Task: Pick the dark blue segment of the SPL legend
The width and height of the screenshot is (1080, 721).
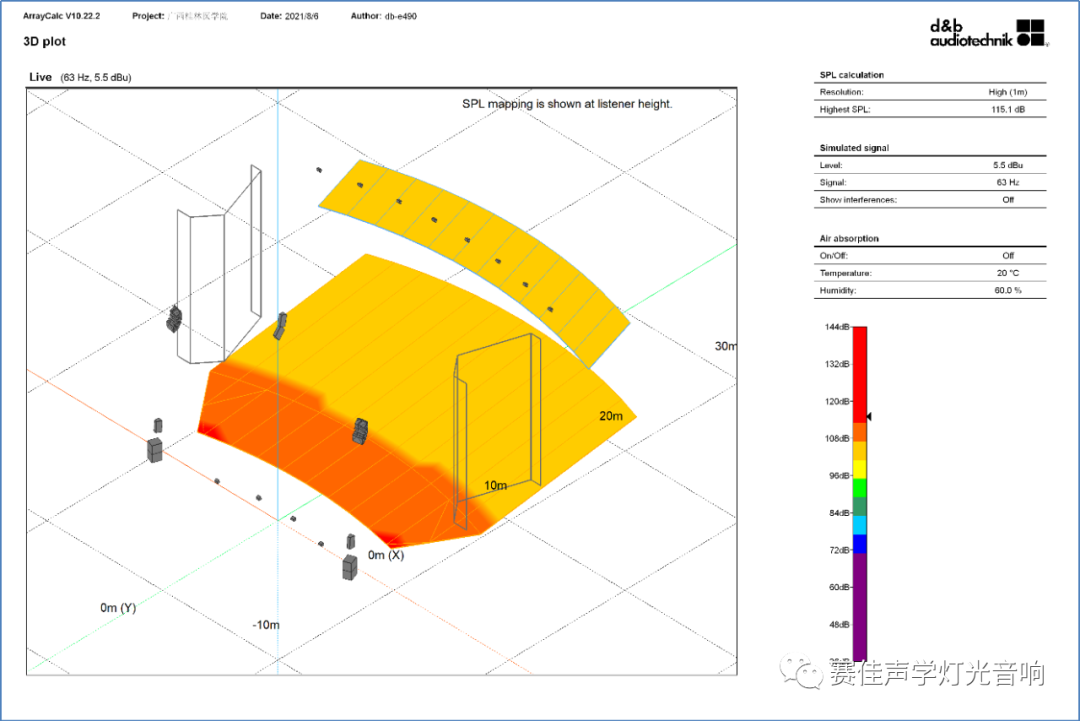Action: click(x=860, y=544)
